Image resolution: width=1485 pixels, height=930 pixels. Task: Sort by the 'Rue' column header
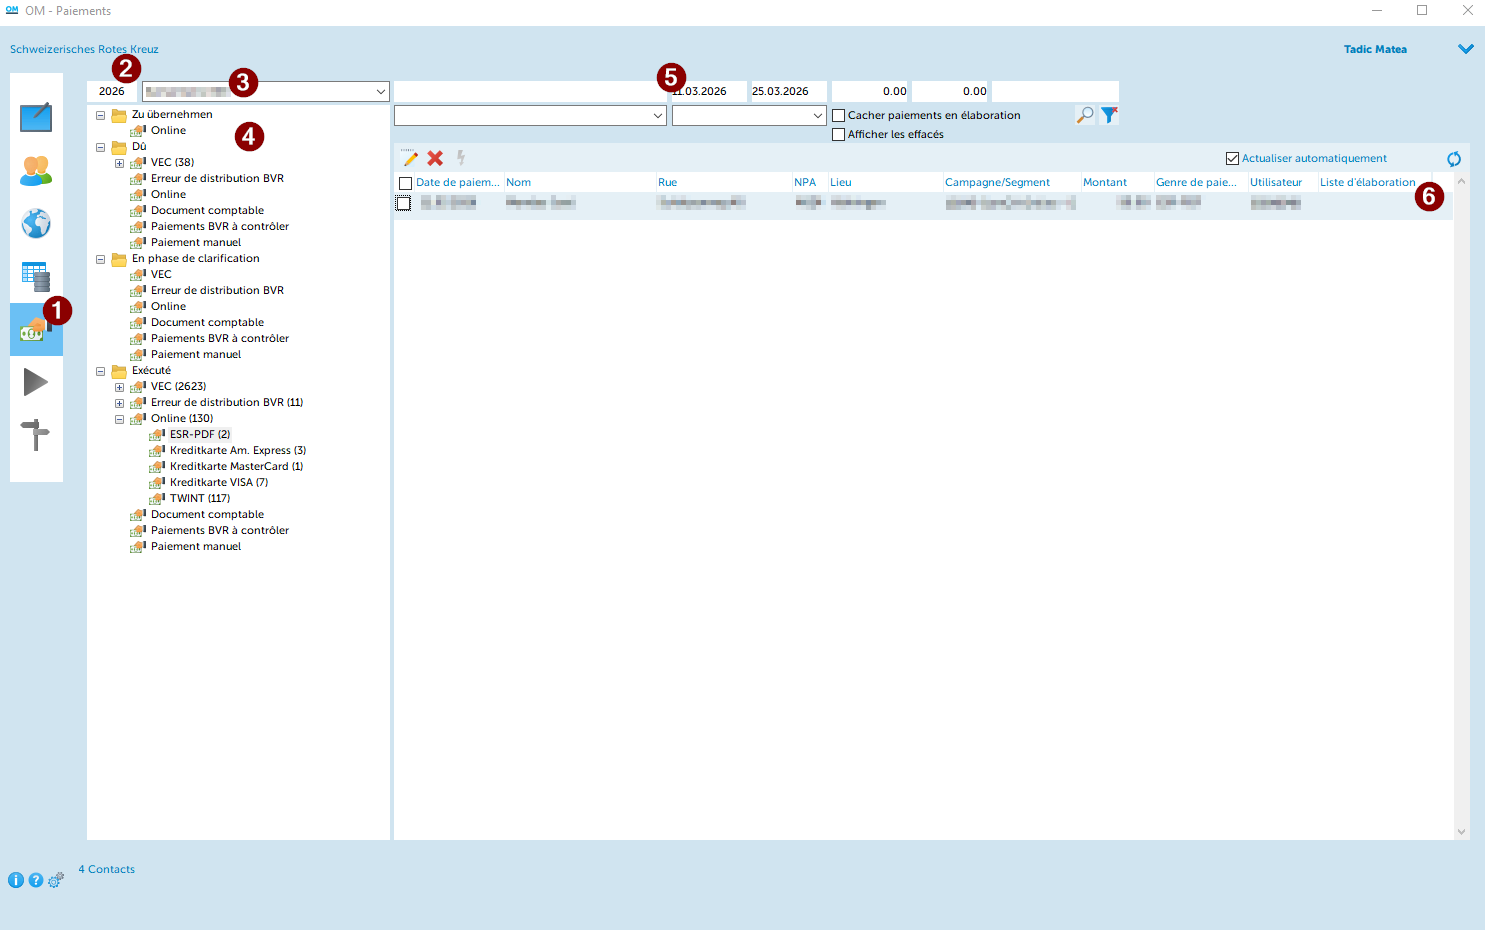(668, 182)
